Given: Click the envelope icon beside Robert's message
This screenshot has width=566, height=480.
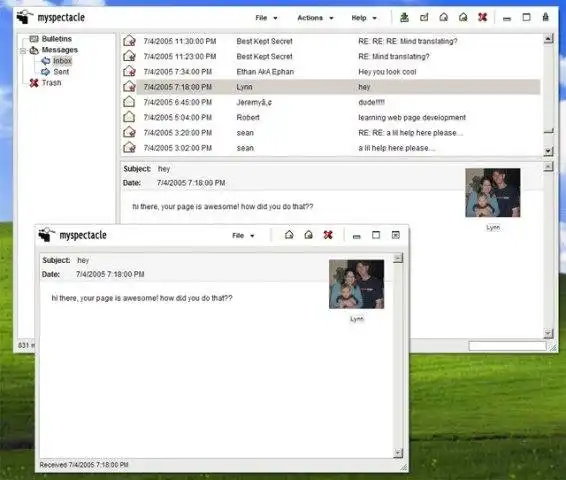Looking at the screenshot, I should click(x=129, y=117).
